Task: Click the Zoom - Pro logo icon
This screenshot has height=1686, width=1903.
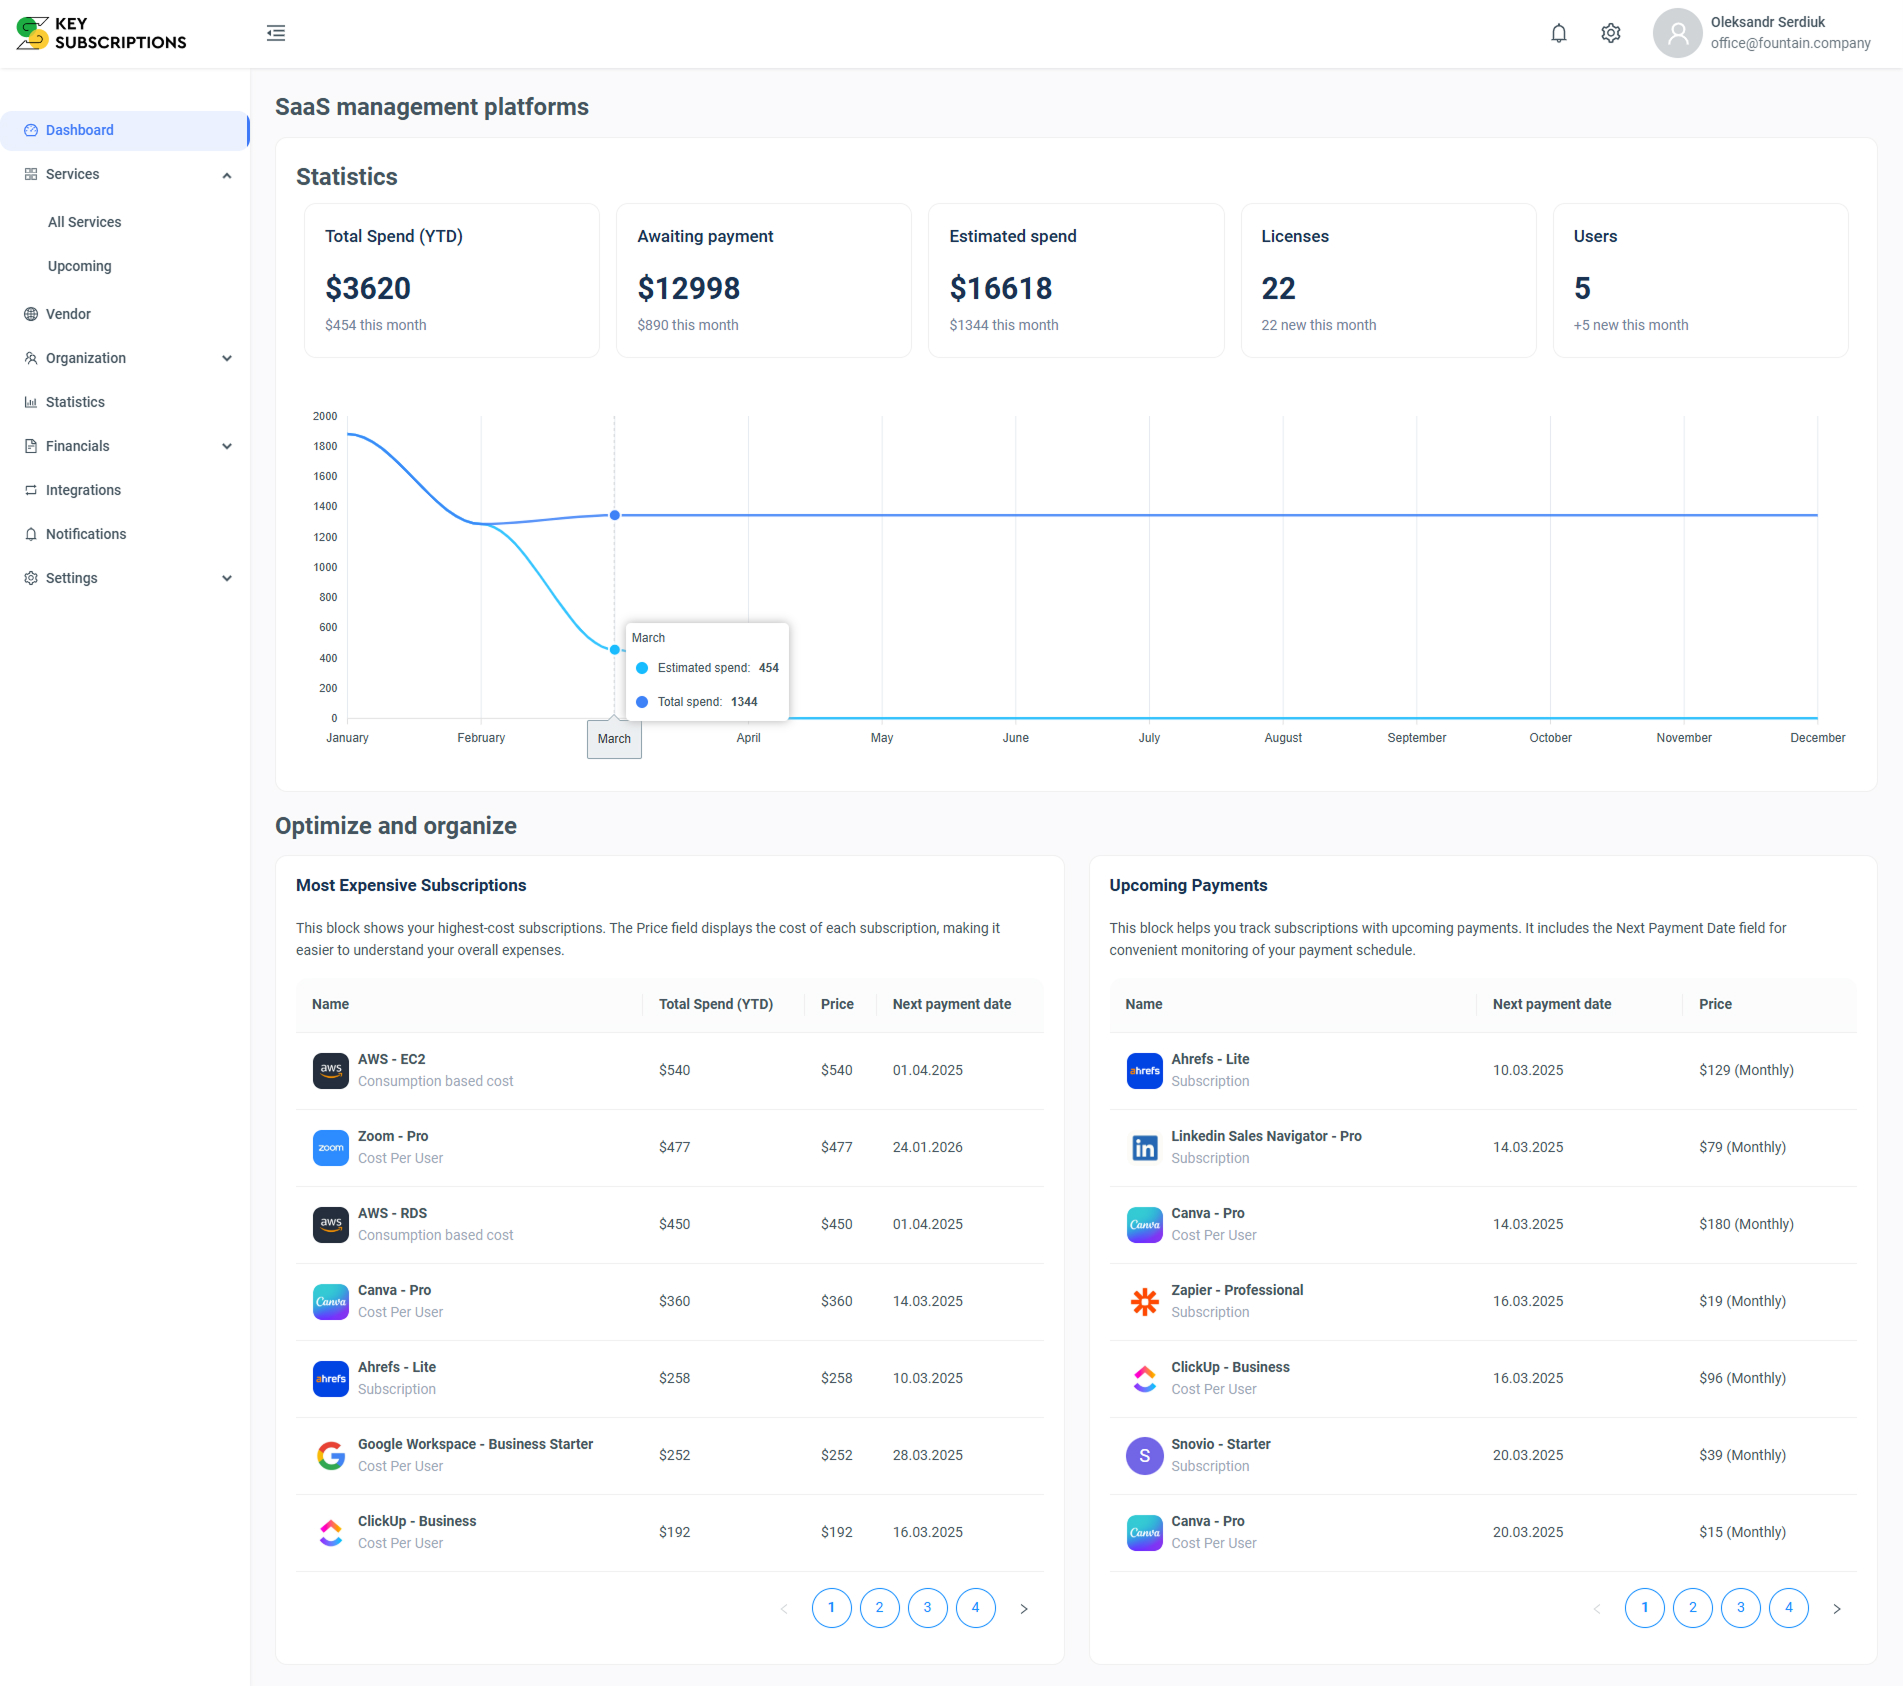Action: pos(331,1147)
